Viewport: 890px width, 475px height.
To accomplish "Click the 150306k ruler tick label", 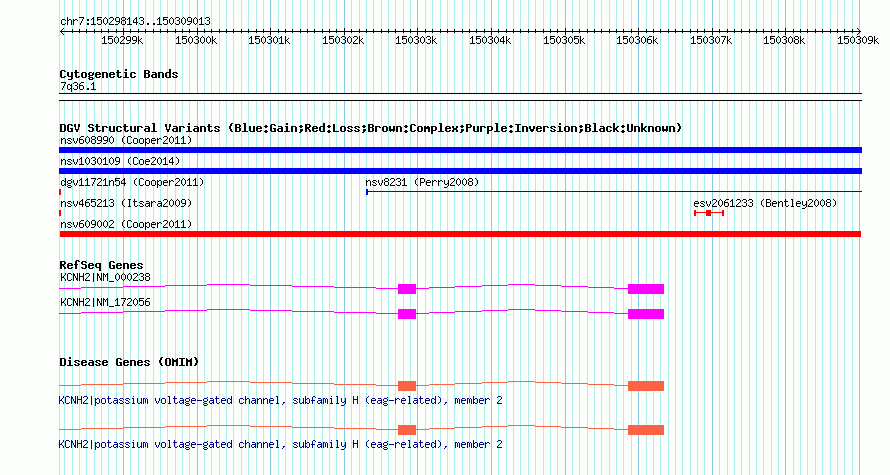I will tap(637, 40).
